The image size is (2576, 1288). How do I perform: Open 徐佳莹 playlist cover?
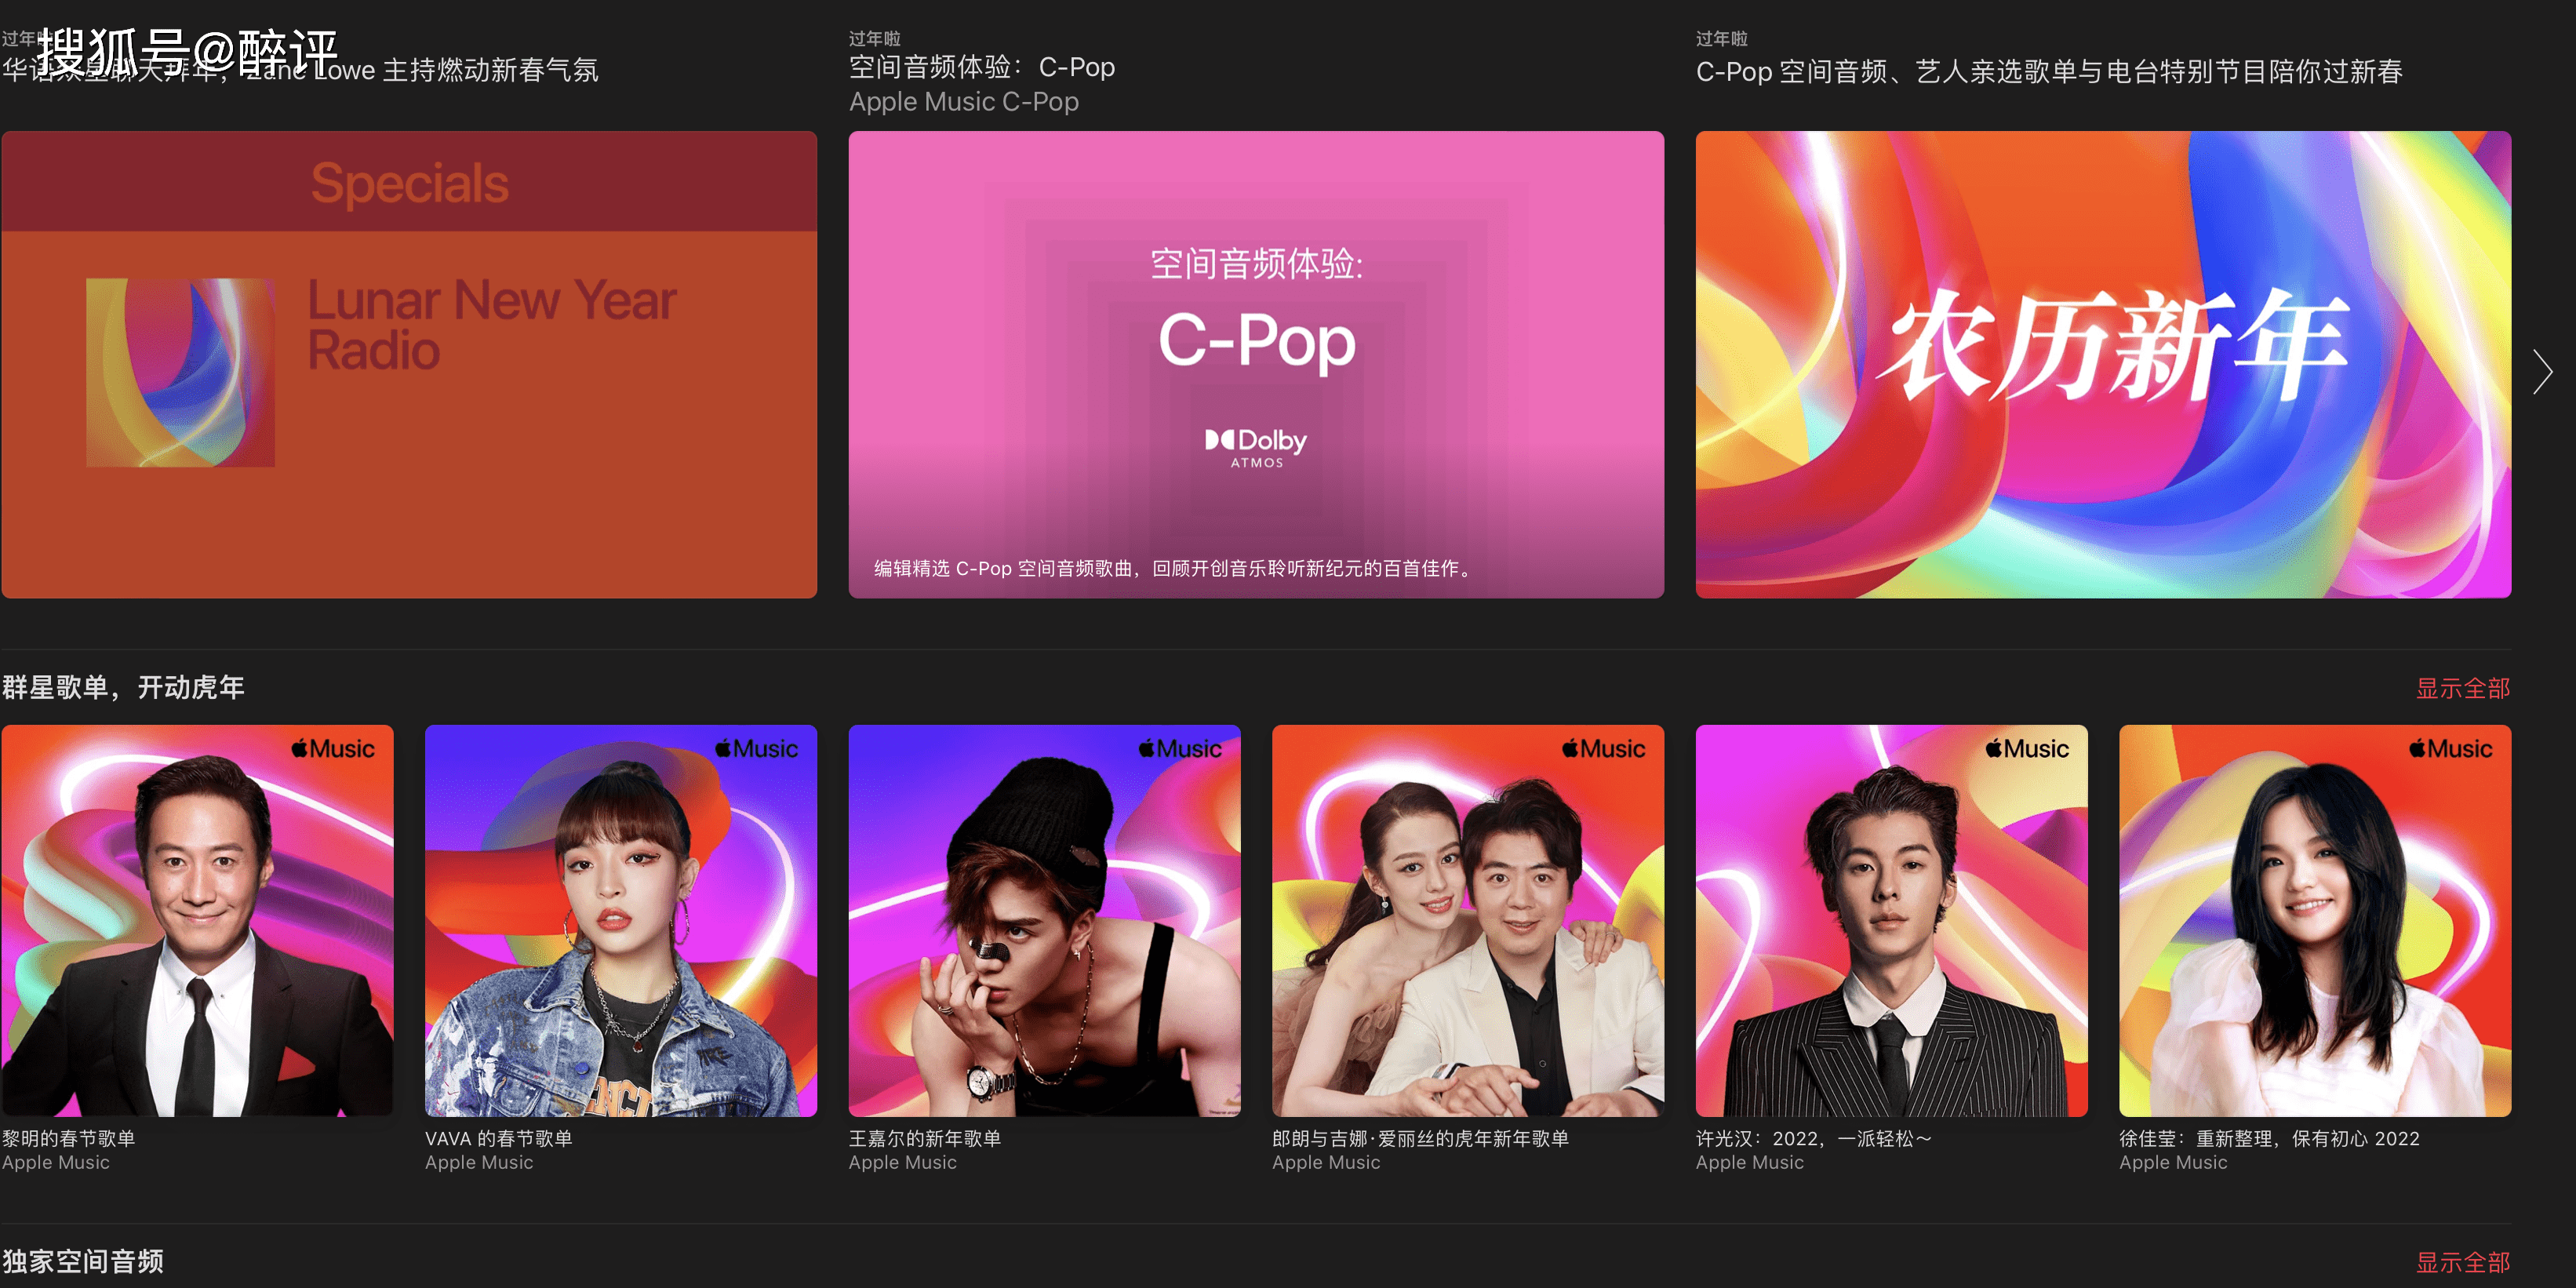point(2315,920)
